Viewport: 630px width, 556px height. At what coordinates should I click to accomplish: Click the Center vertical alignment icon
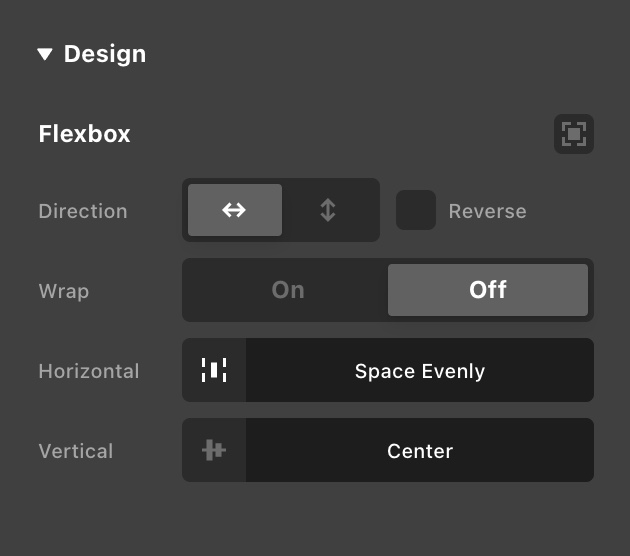[x=214, y=450]
